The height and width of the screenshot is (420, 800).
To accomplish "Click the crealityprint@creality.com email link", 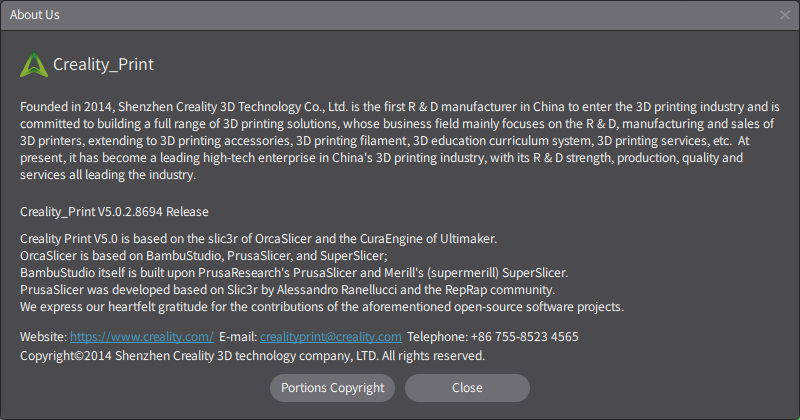I will point(331,337).
